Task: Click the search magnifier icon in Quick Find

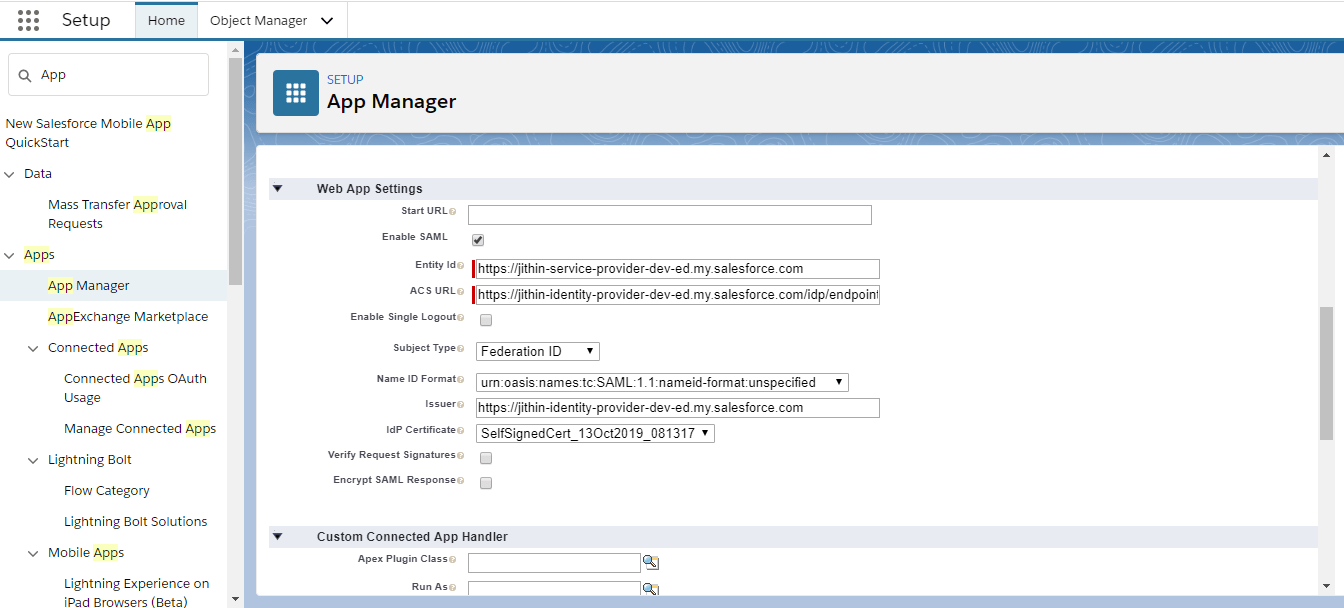Action: 25,75
